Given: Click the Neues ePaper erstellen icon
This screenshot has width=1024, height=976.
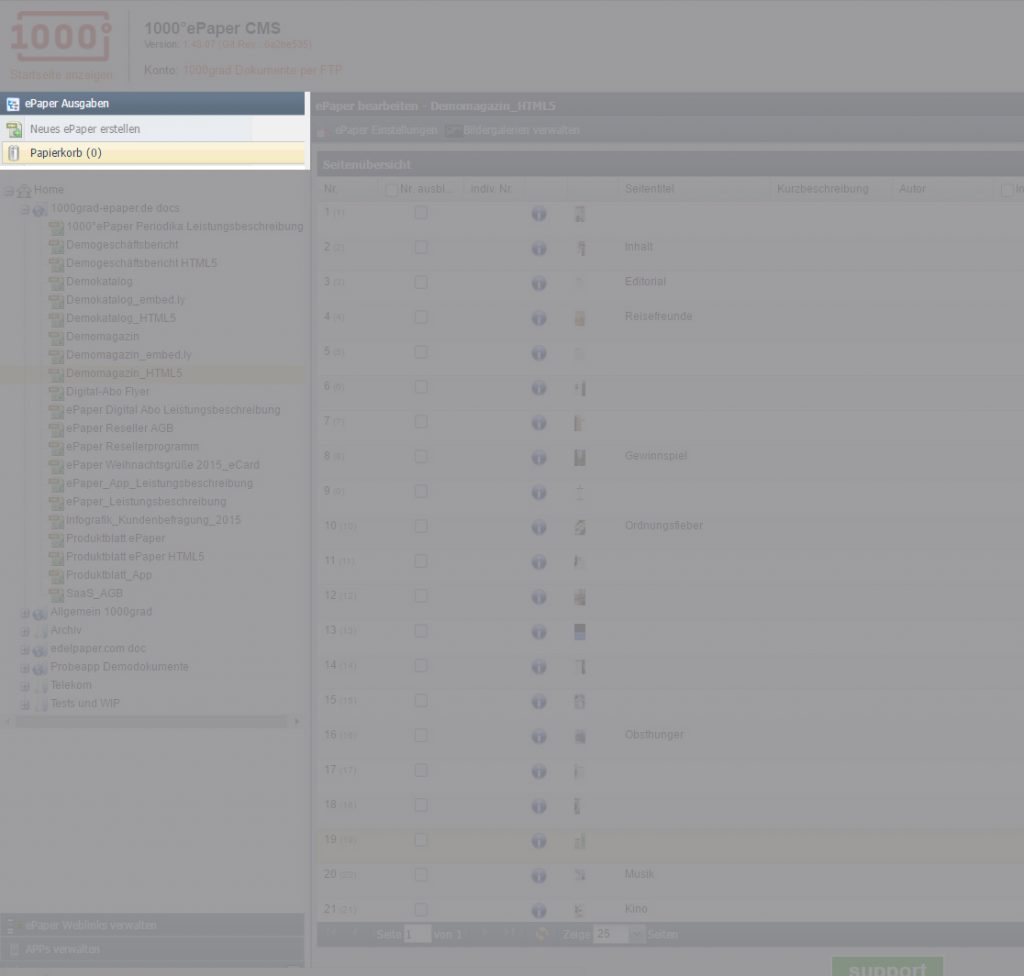Looking at the screenshot, I should tap(14, 129).
